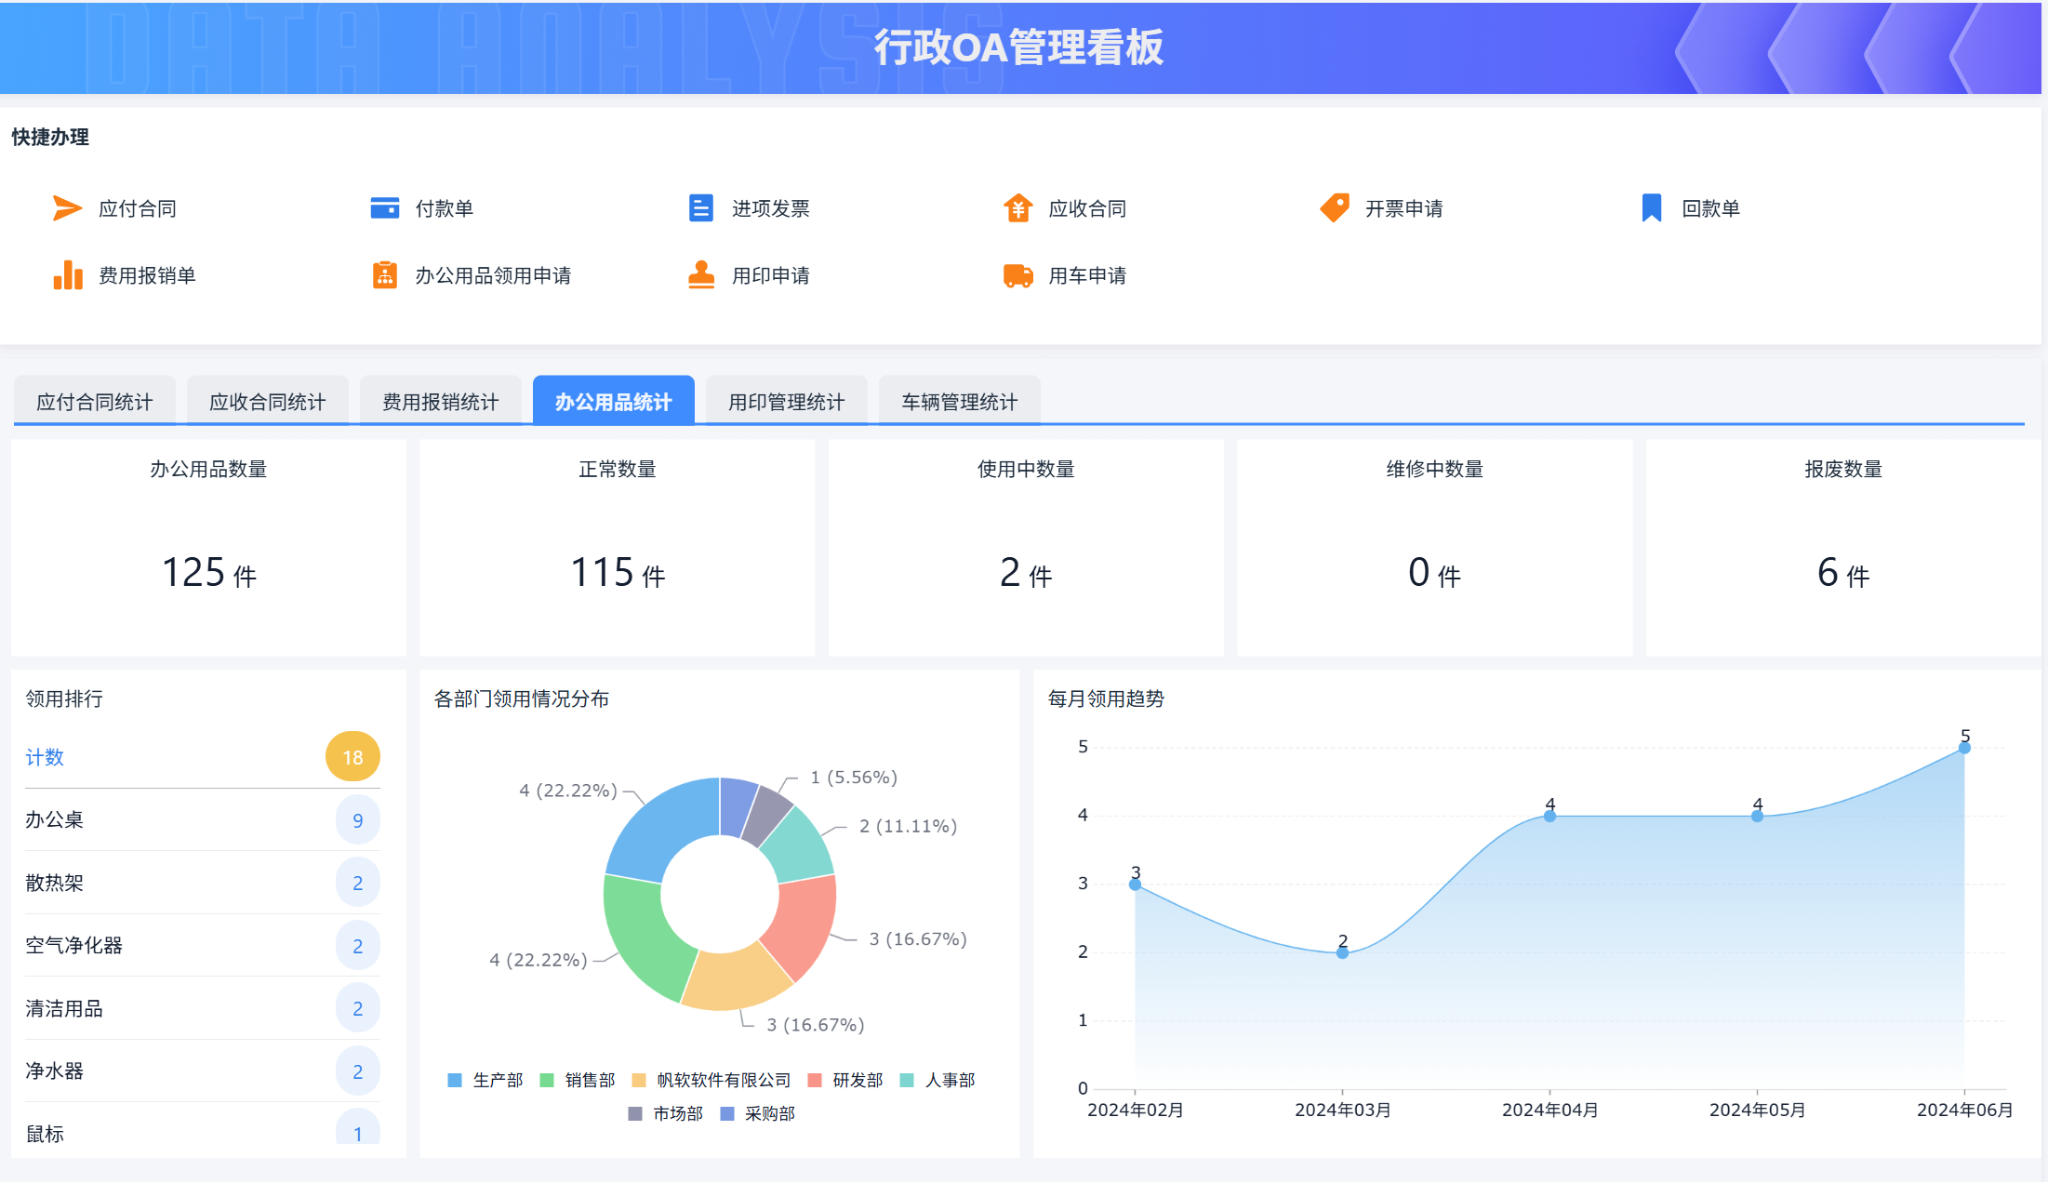The width and height of the screenshot is (2048, 1182).
Task: Toggle 研发部 legend entry visibility
Action: tap(856, 1080)
